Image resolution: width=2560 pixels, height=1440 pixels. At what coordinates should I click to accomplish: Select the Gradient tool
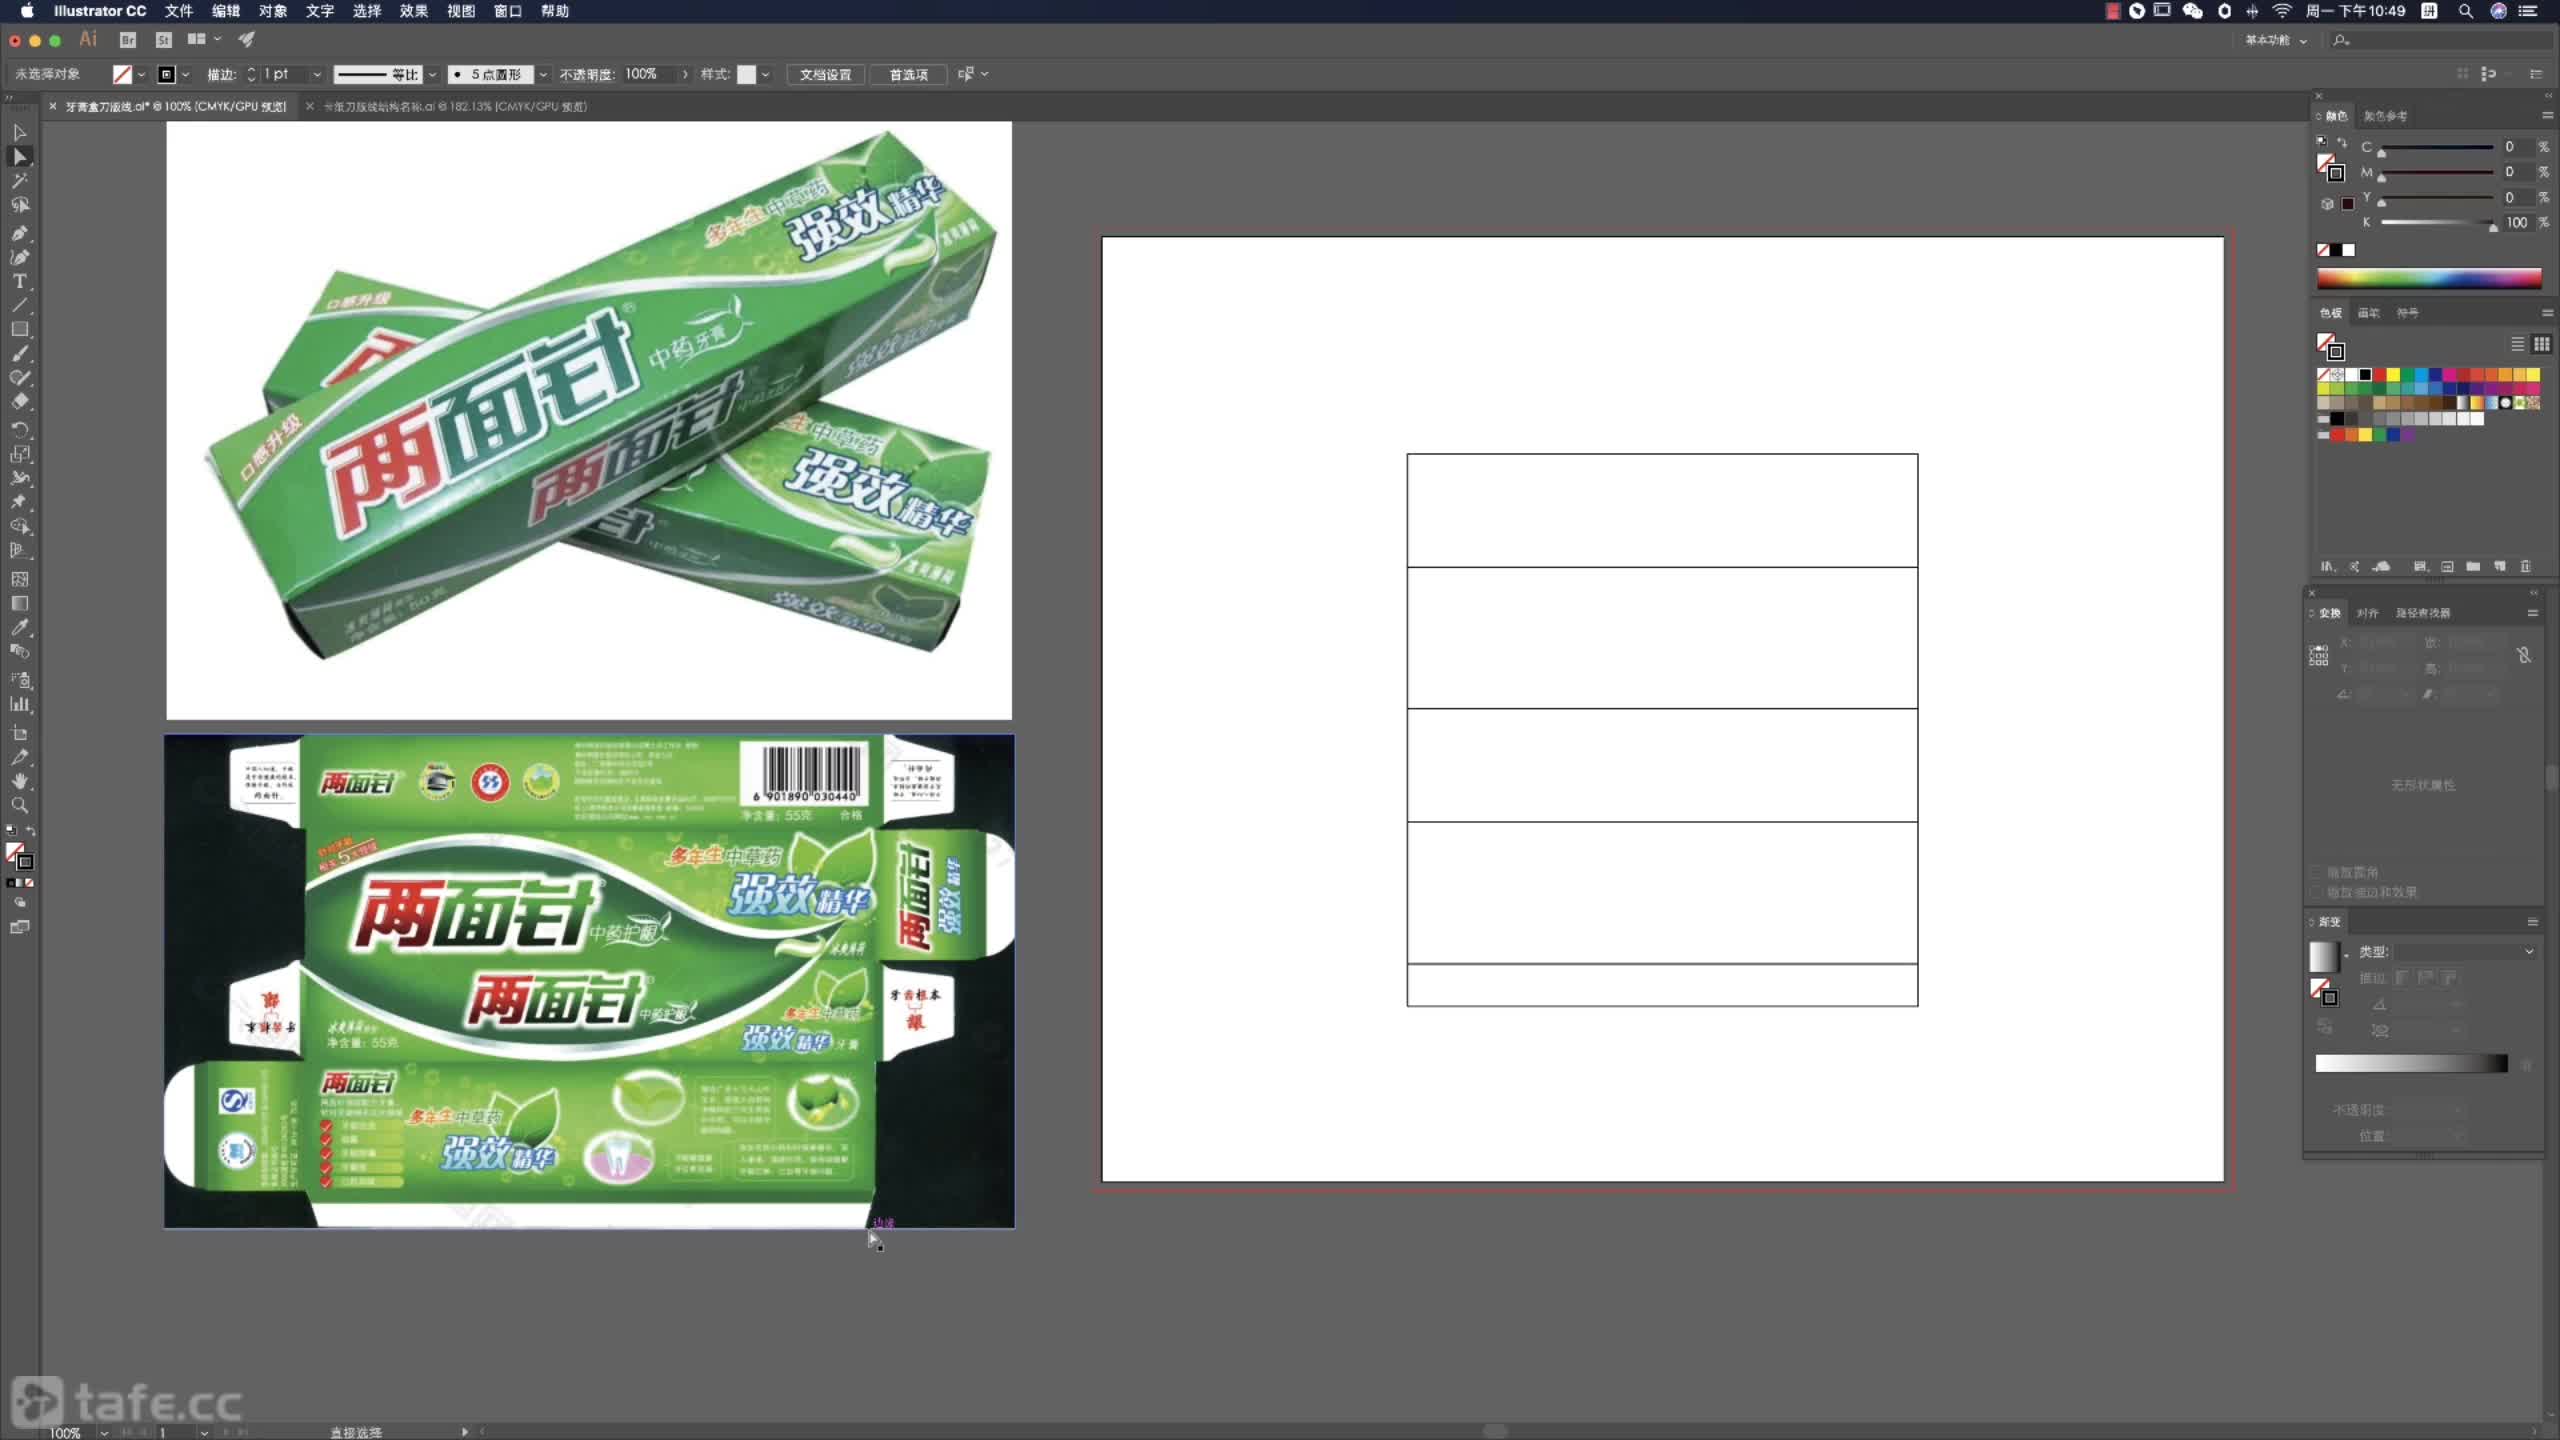pyautogui.click(x=19, y=603)
